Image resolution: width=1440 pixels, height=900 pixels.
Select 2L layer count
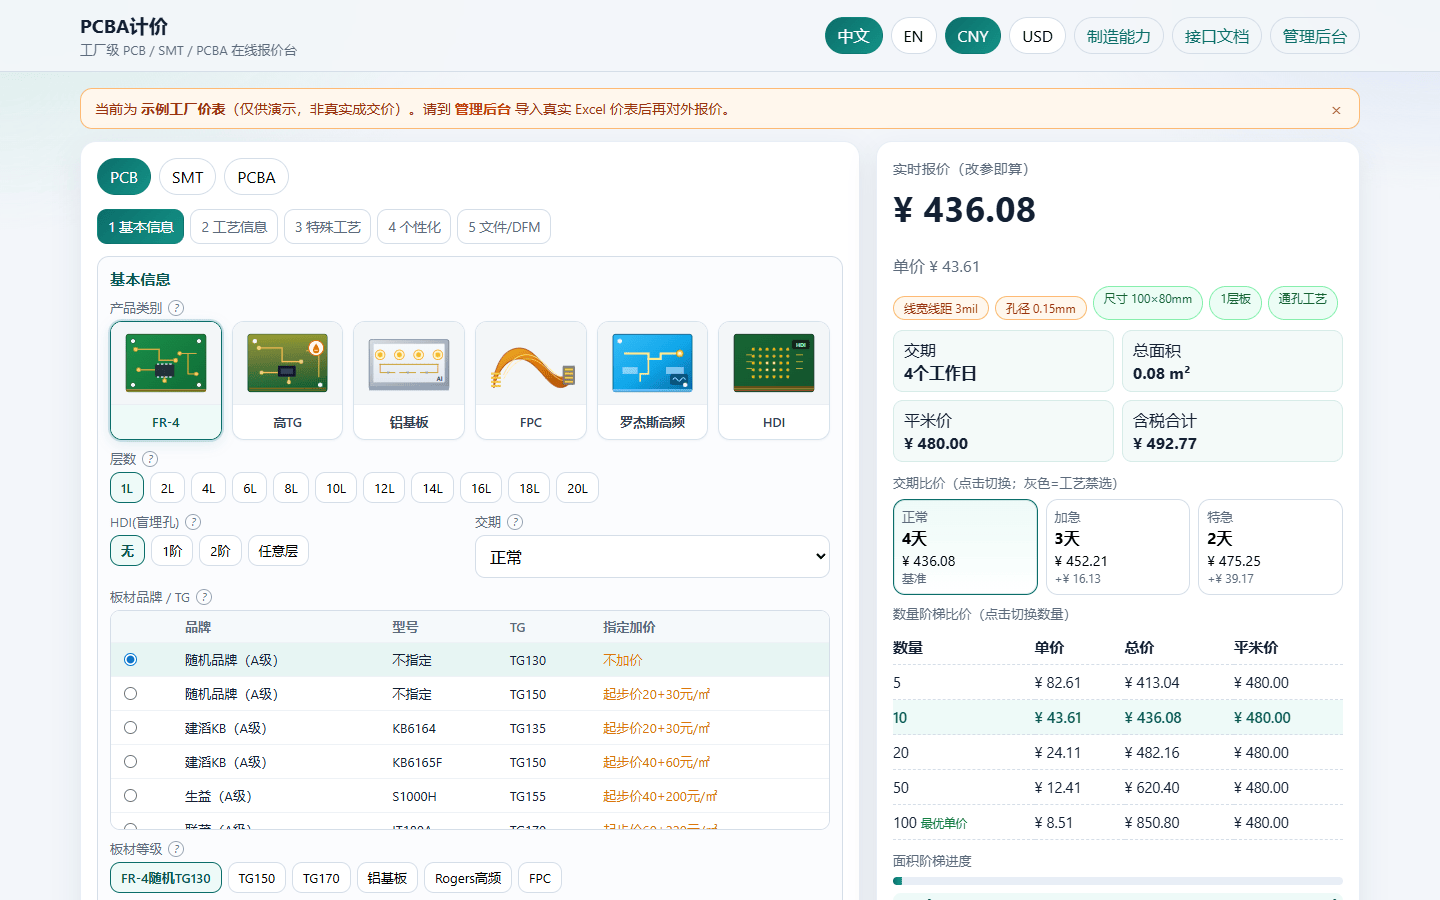167,488
